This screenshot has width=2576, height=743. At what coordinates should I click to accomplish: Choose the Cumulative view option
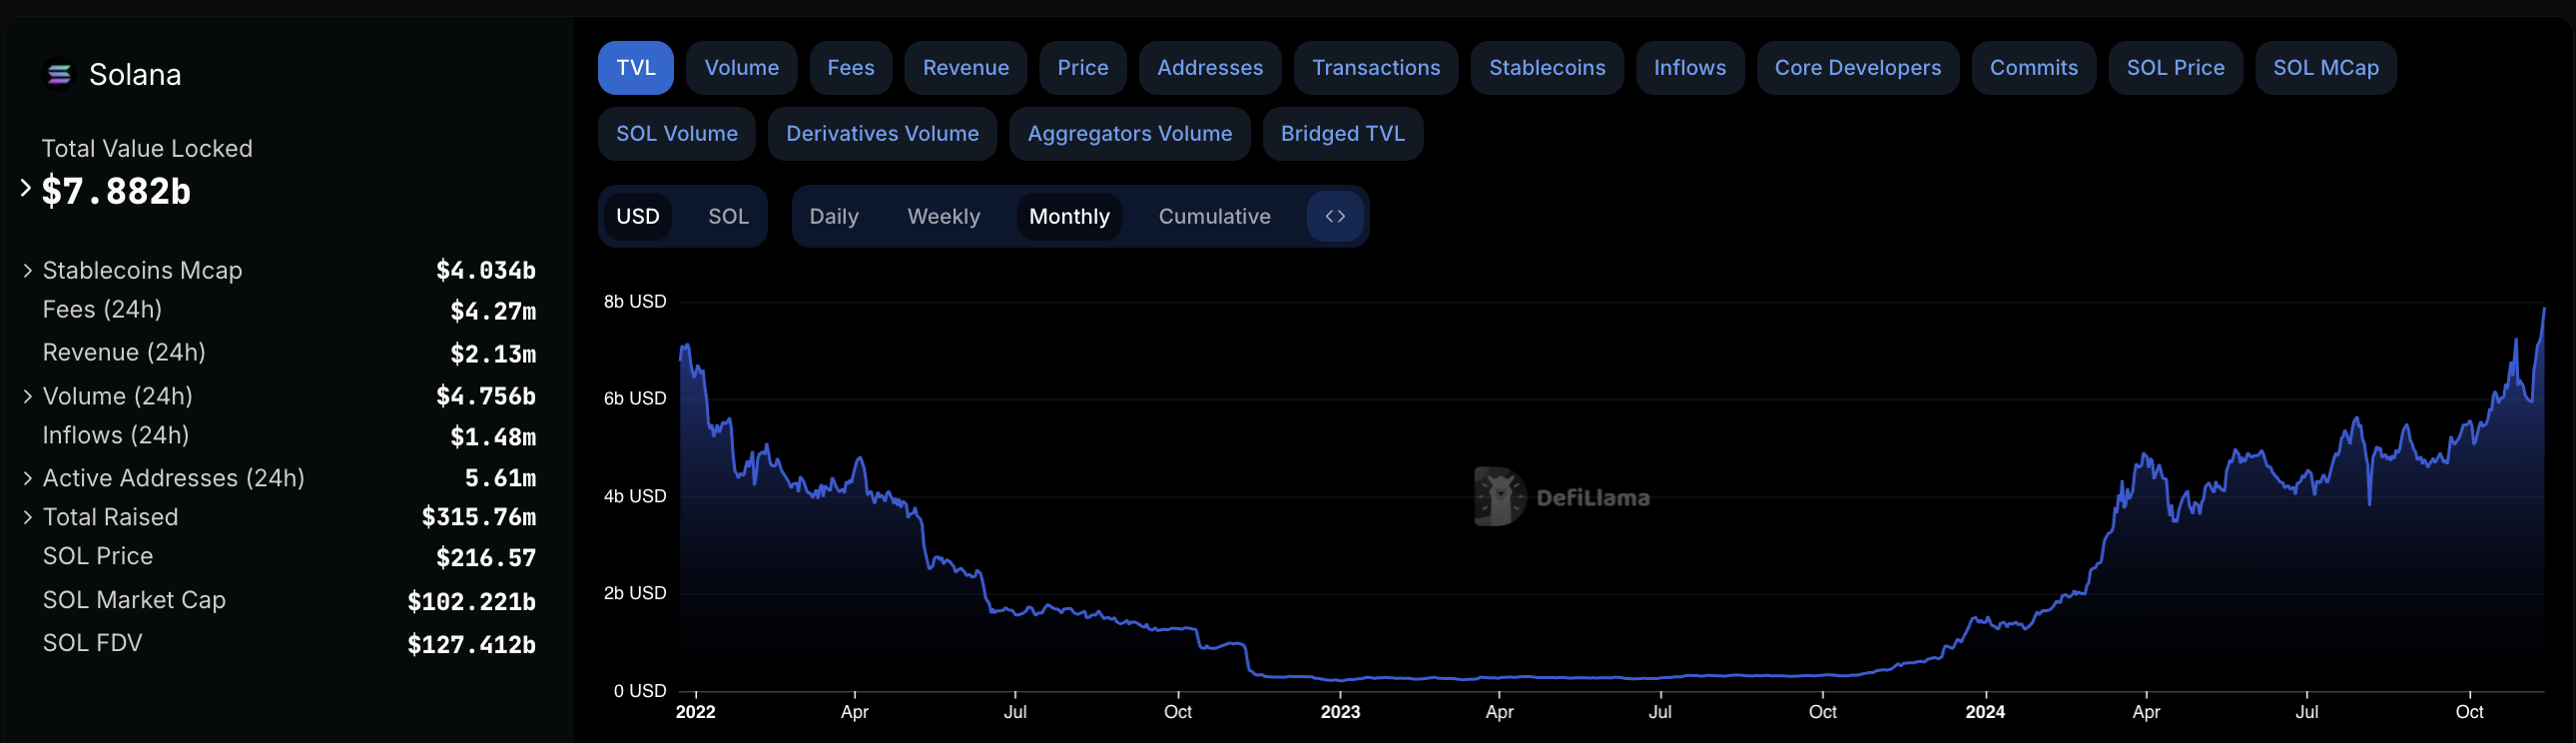tap(1213, 217)
